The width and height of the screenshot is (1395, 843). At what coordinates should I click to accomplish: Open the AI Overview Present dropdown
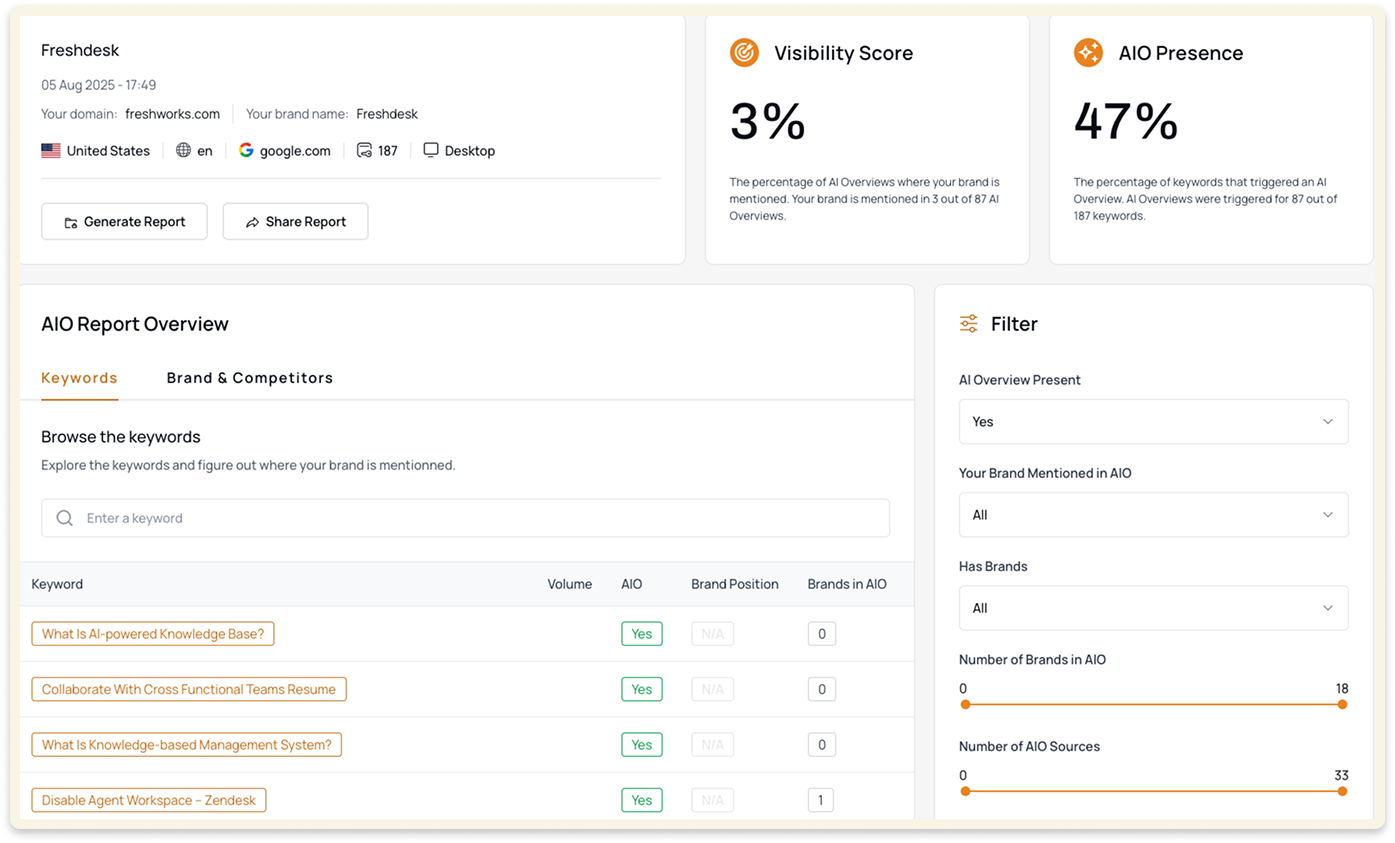pos(1153,422)
